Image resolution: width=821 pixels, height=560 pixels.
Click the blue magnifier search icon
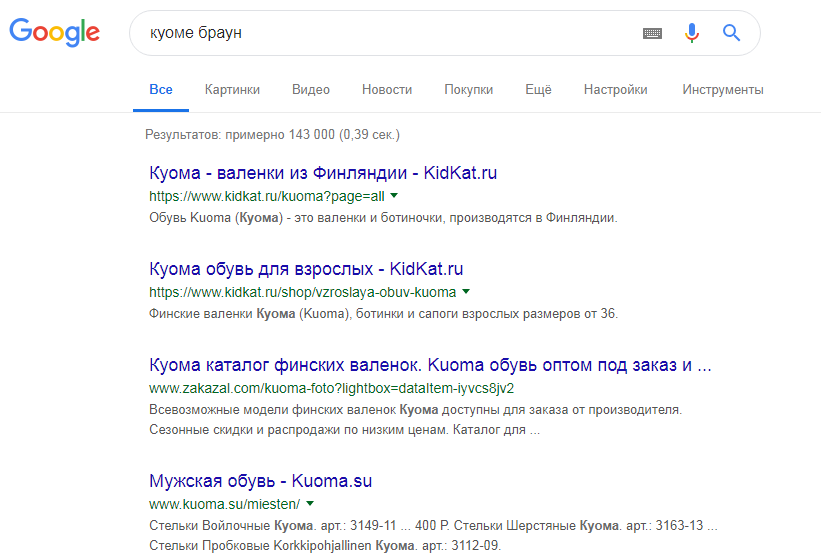point(731,32)
